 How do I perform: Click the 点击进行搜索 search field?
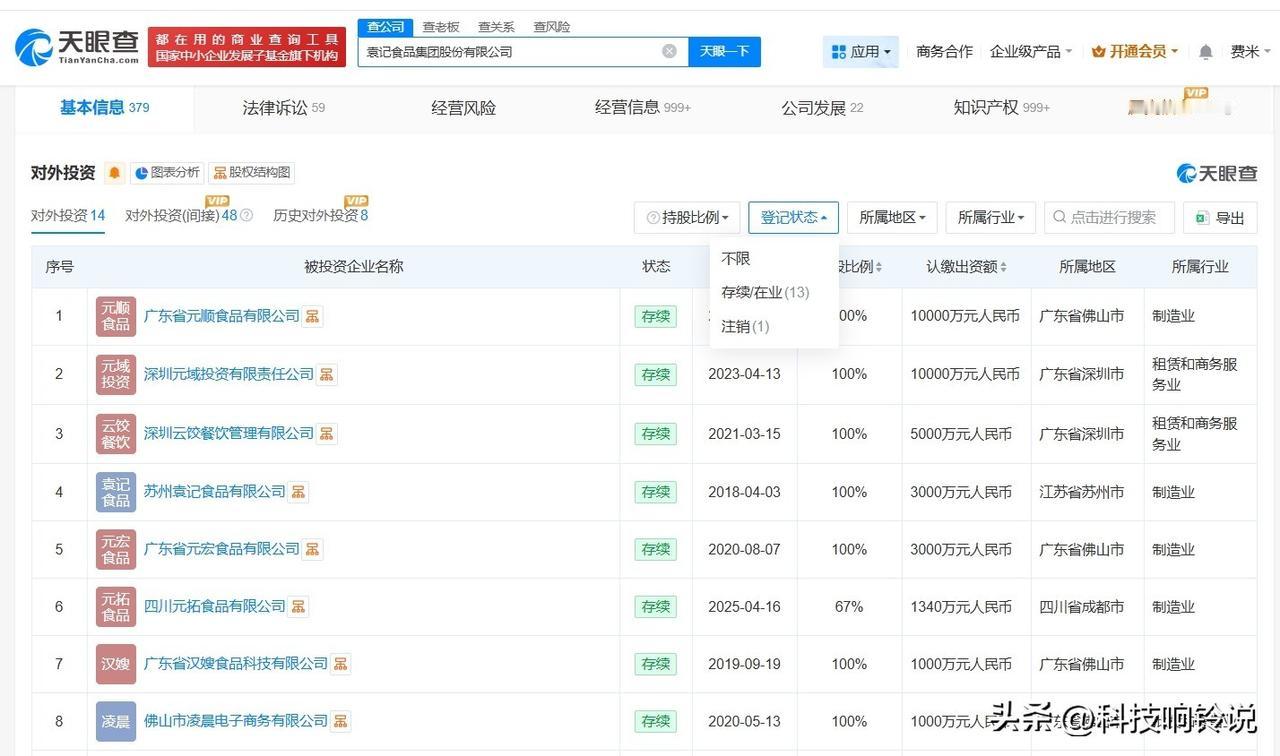tap(1111, 217)
